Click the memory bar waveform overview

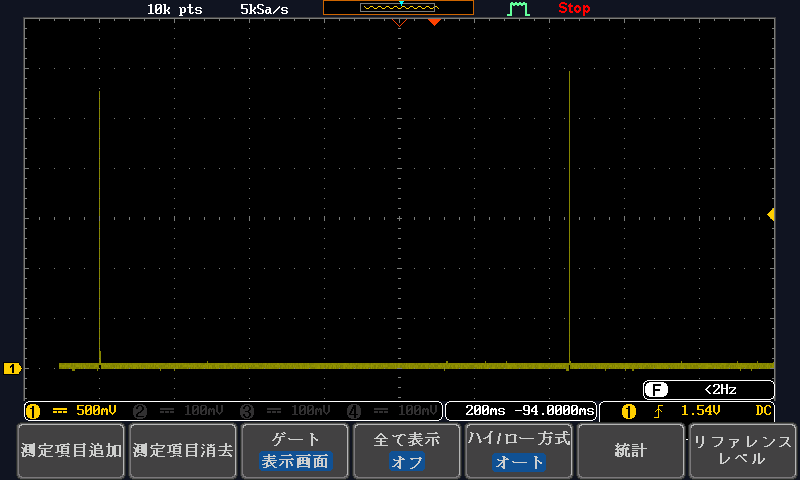[x=398, y=7]
